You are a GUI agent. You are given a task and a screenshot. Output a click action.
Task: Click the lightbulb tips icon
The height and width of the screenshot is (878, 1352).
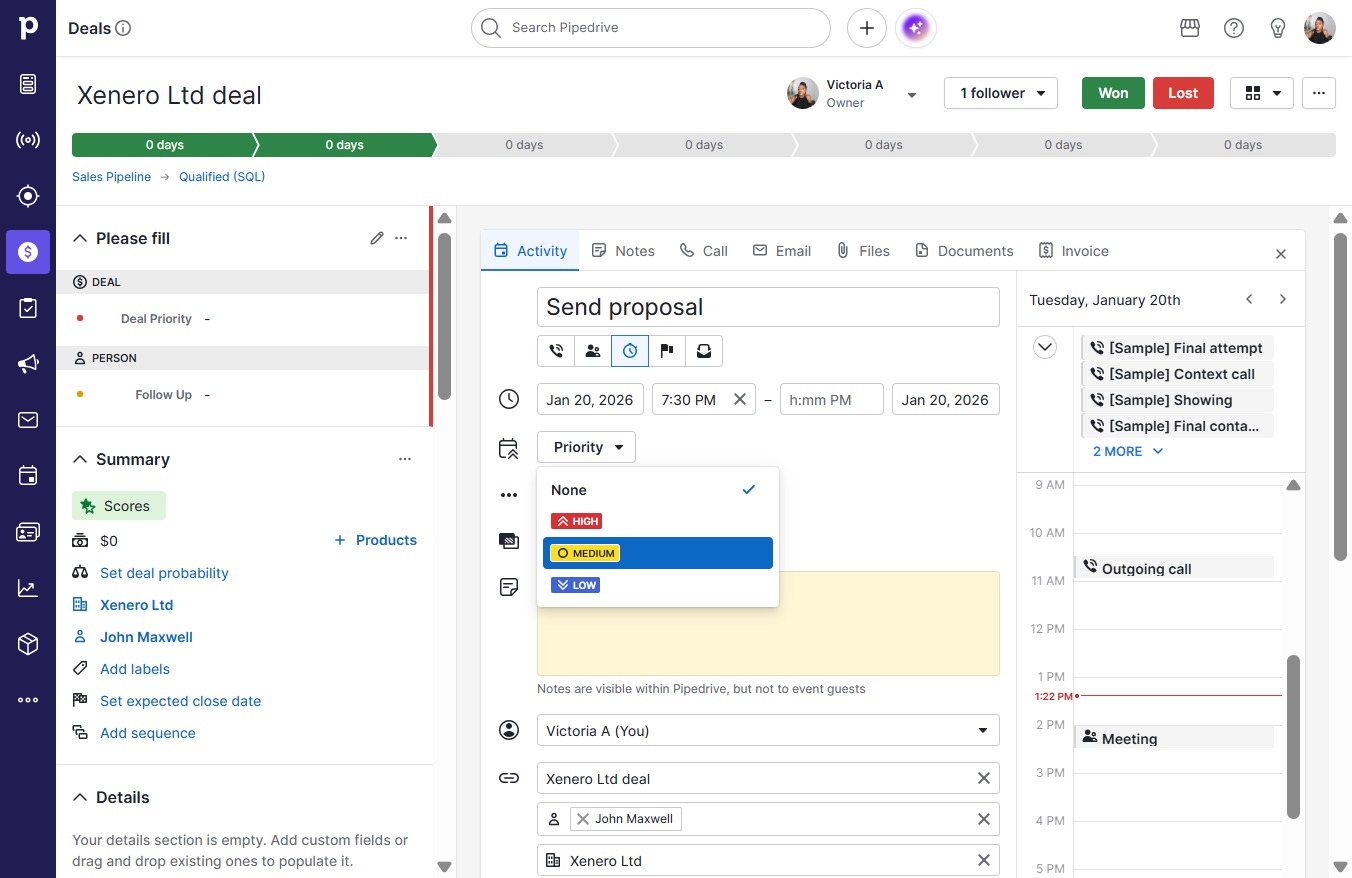1278,28
